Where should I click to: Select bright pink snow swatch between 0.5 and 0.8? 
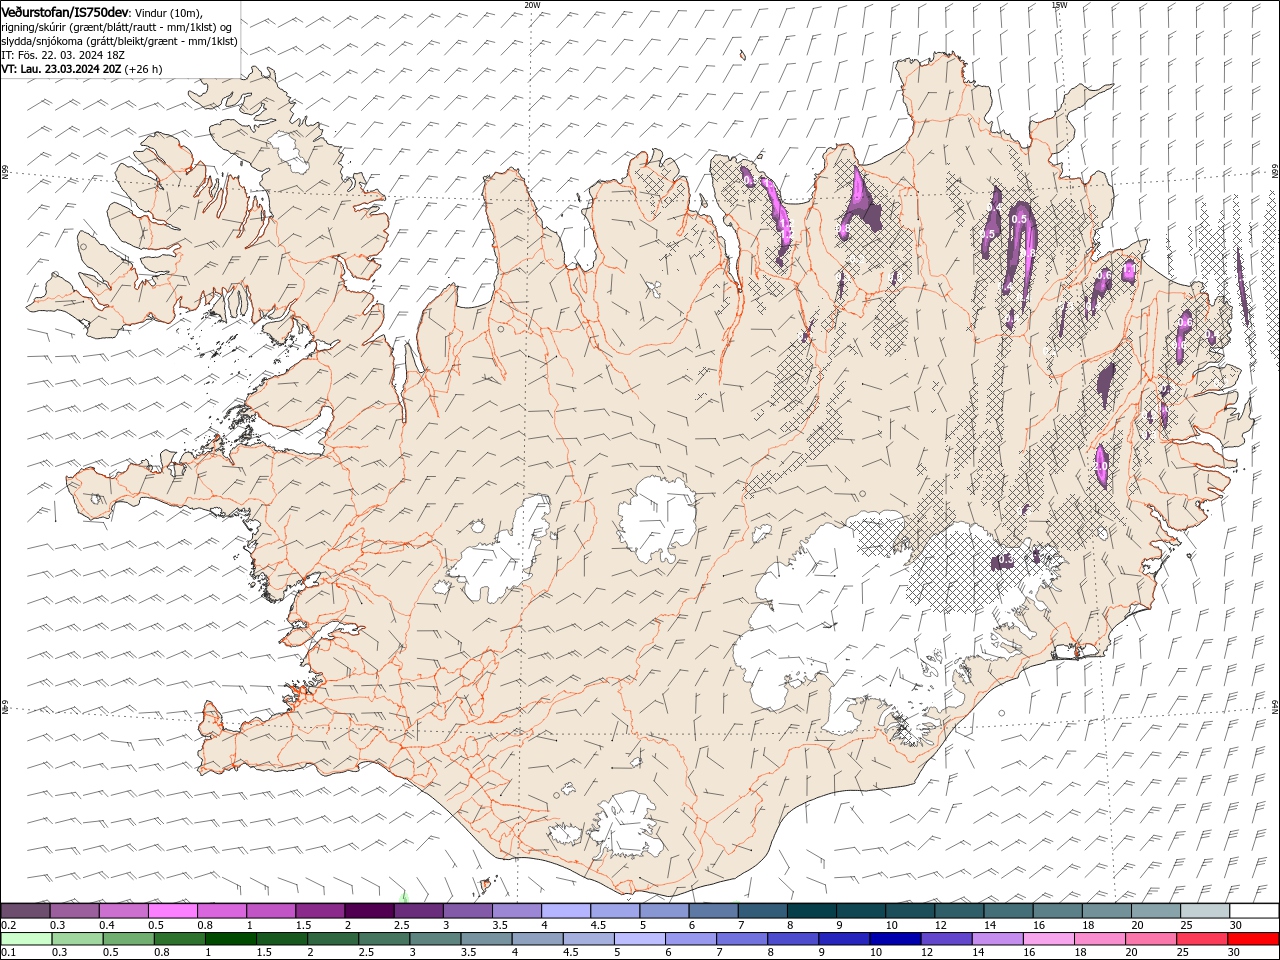[x=172, y=911]
